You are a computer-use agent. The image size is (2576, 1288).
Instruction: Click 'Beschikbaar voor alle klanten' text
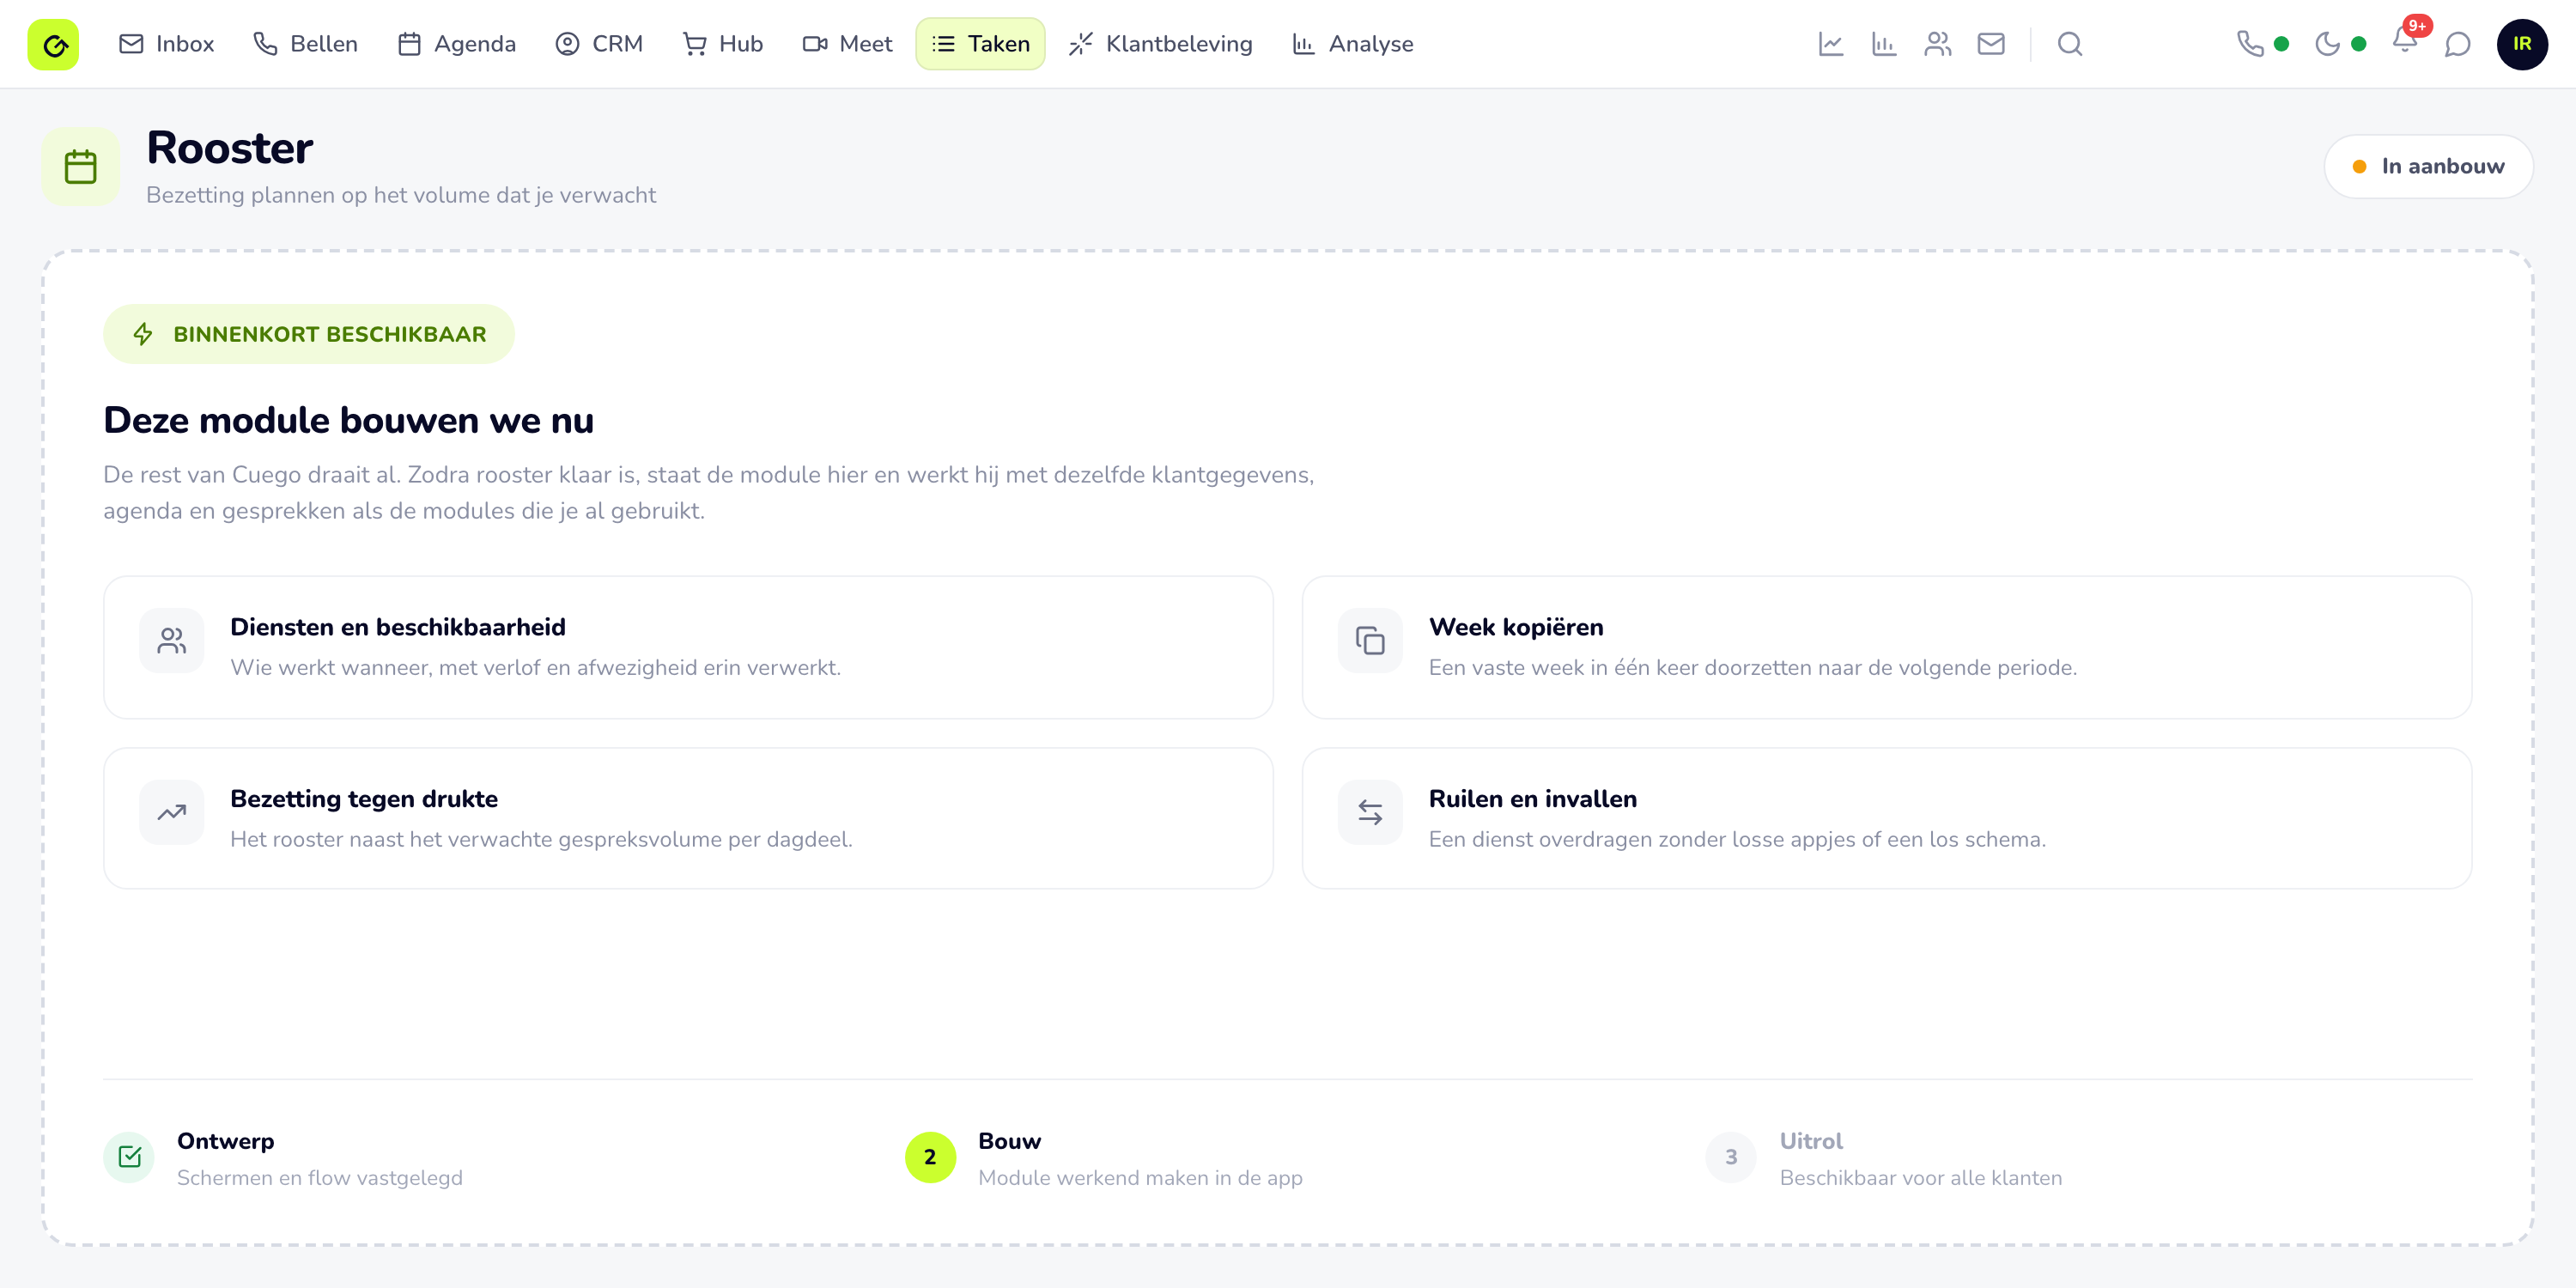tap(1921, 1177)
